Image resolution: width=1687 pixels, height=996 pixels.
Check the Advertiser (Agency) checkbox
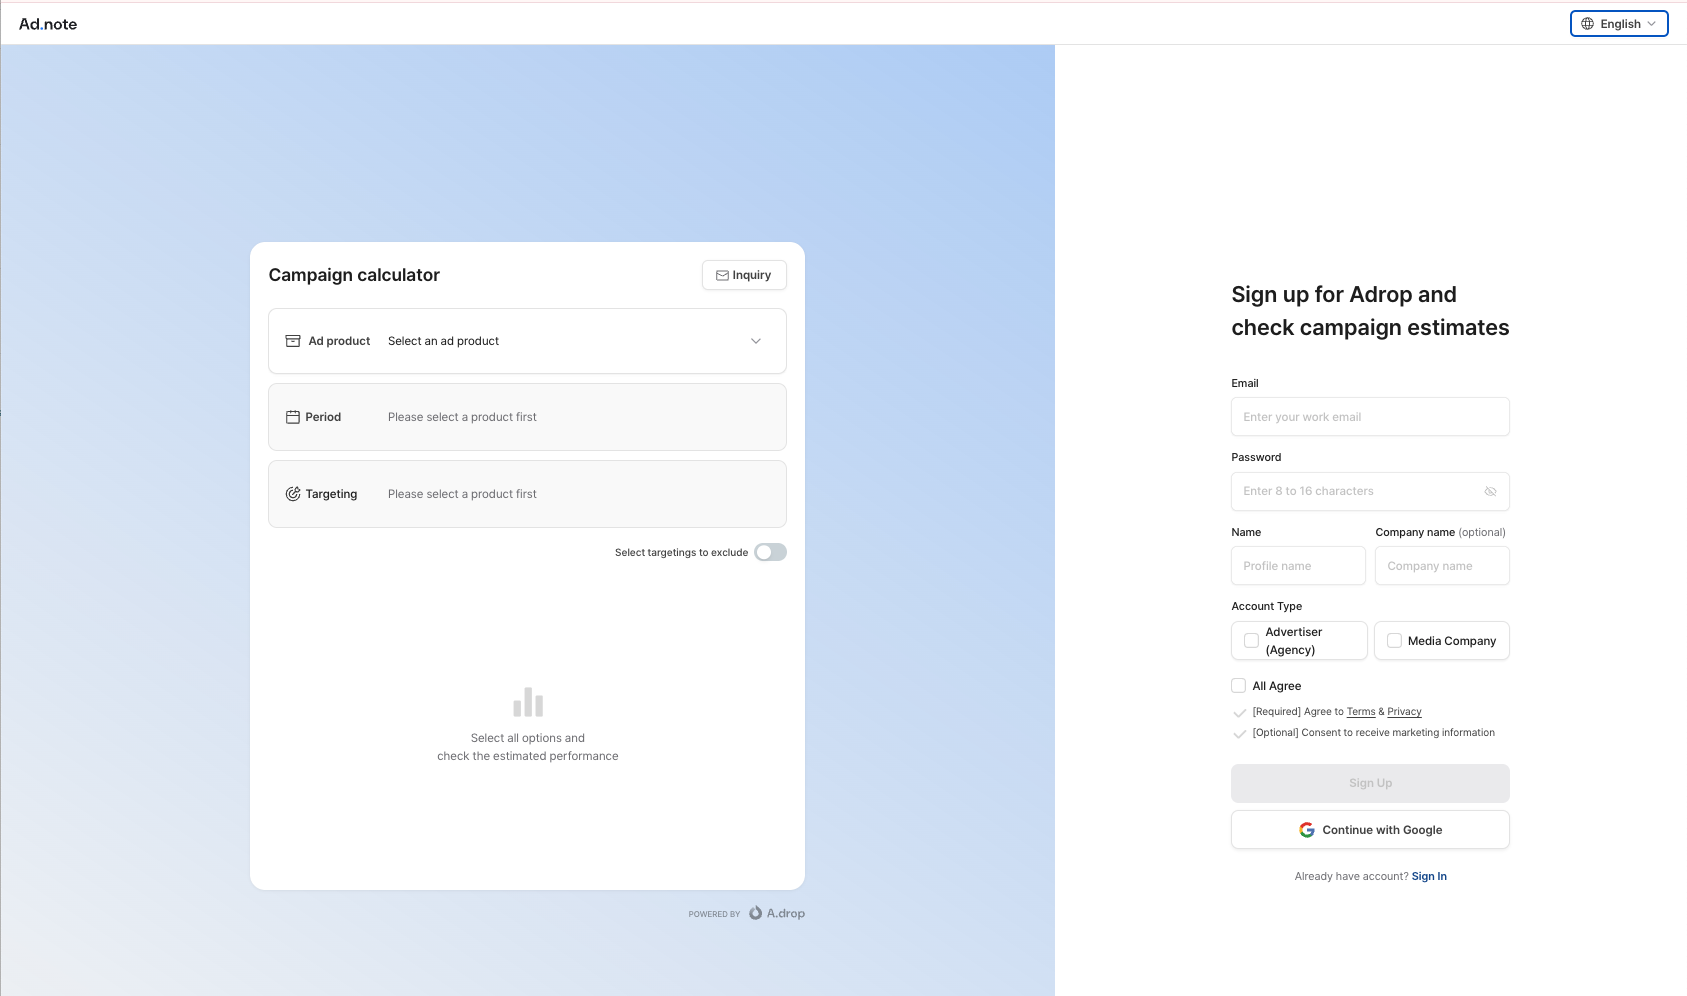1251,641
